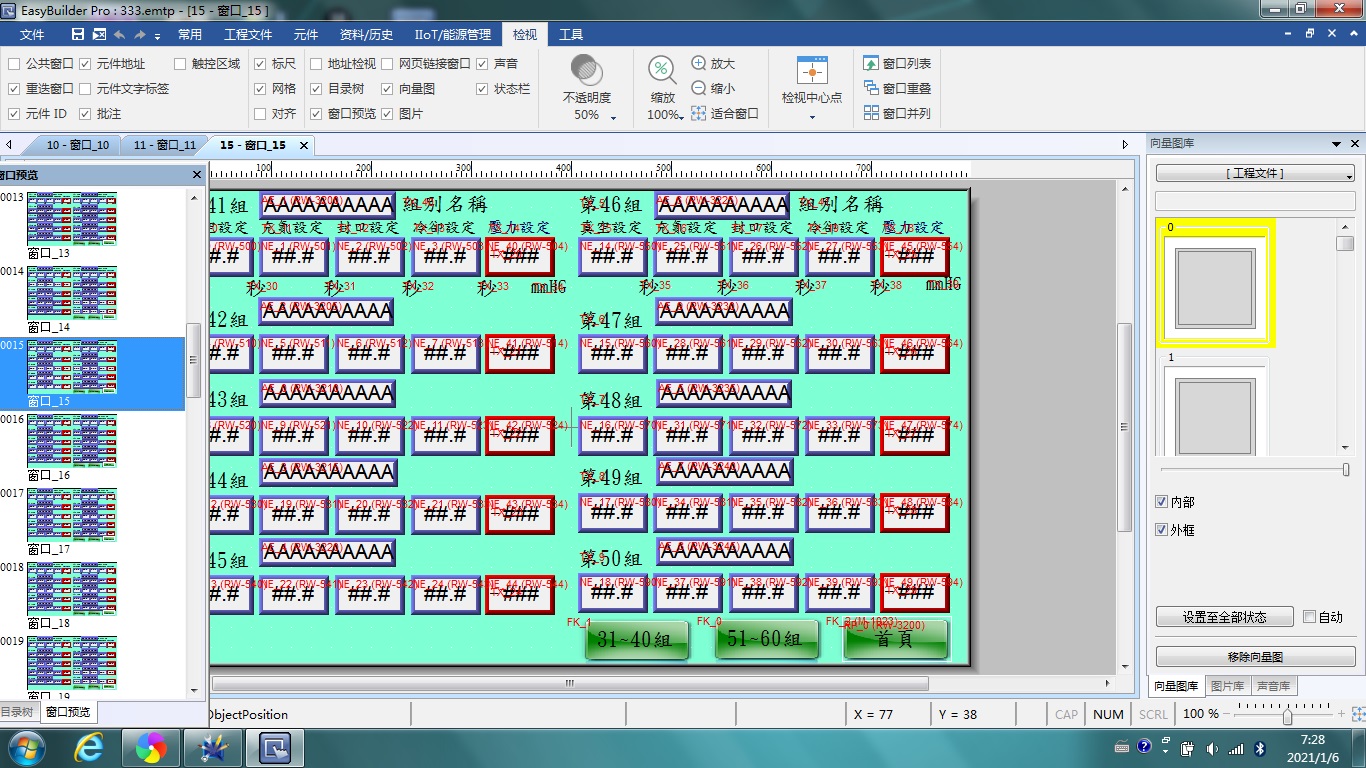
Task: Click the zoom in (放大) icon
Action: click(699, 63)
